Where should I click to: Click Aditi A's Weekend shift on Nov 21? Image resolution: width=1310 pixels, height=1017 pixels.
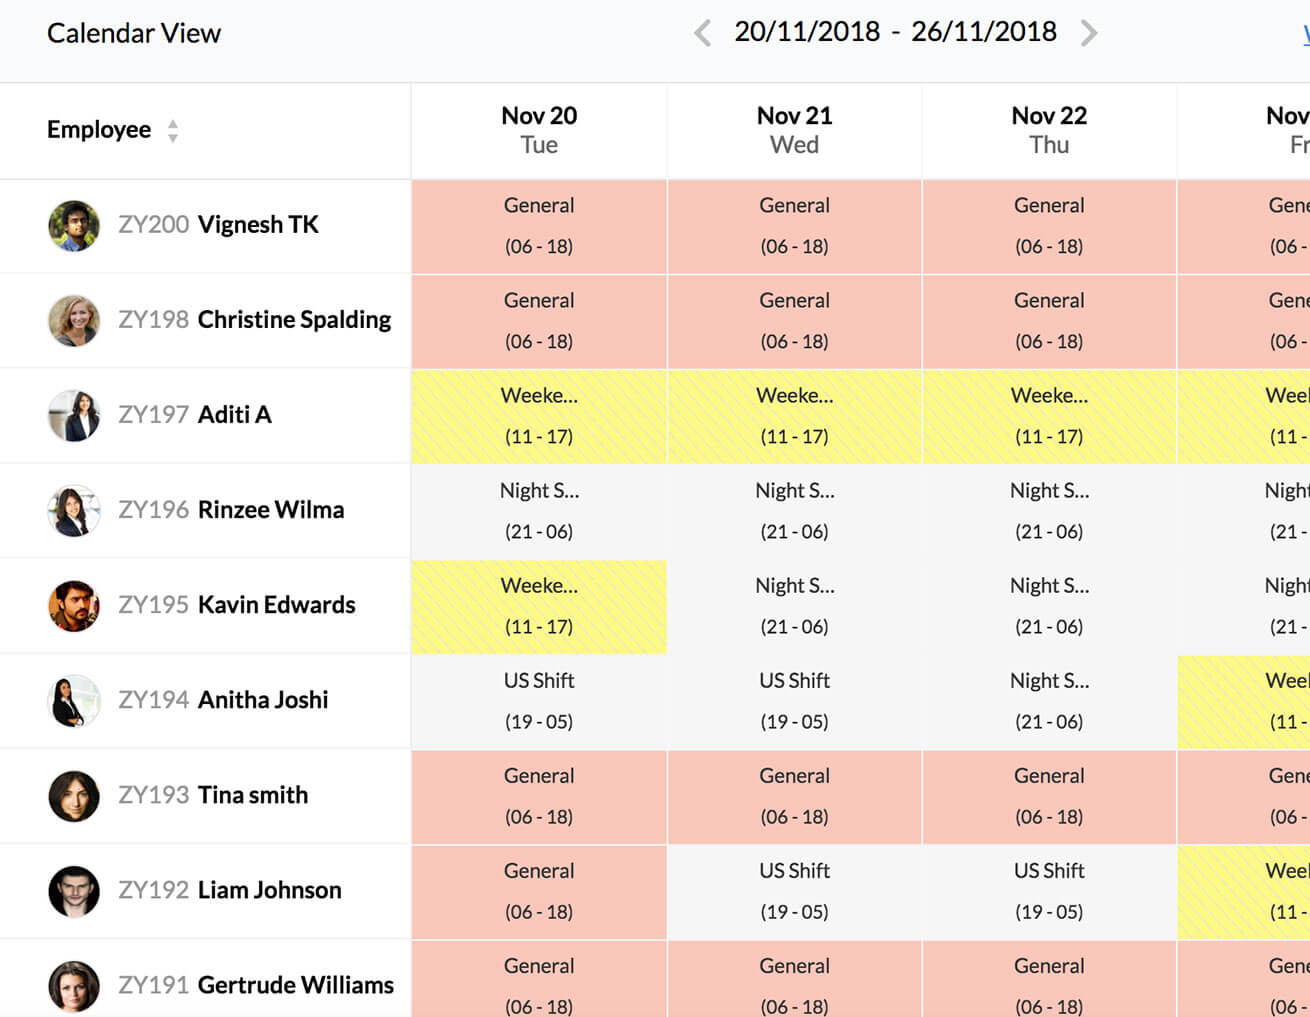coord(794,416)
